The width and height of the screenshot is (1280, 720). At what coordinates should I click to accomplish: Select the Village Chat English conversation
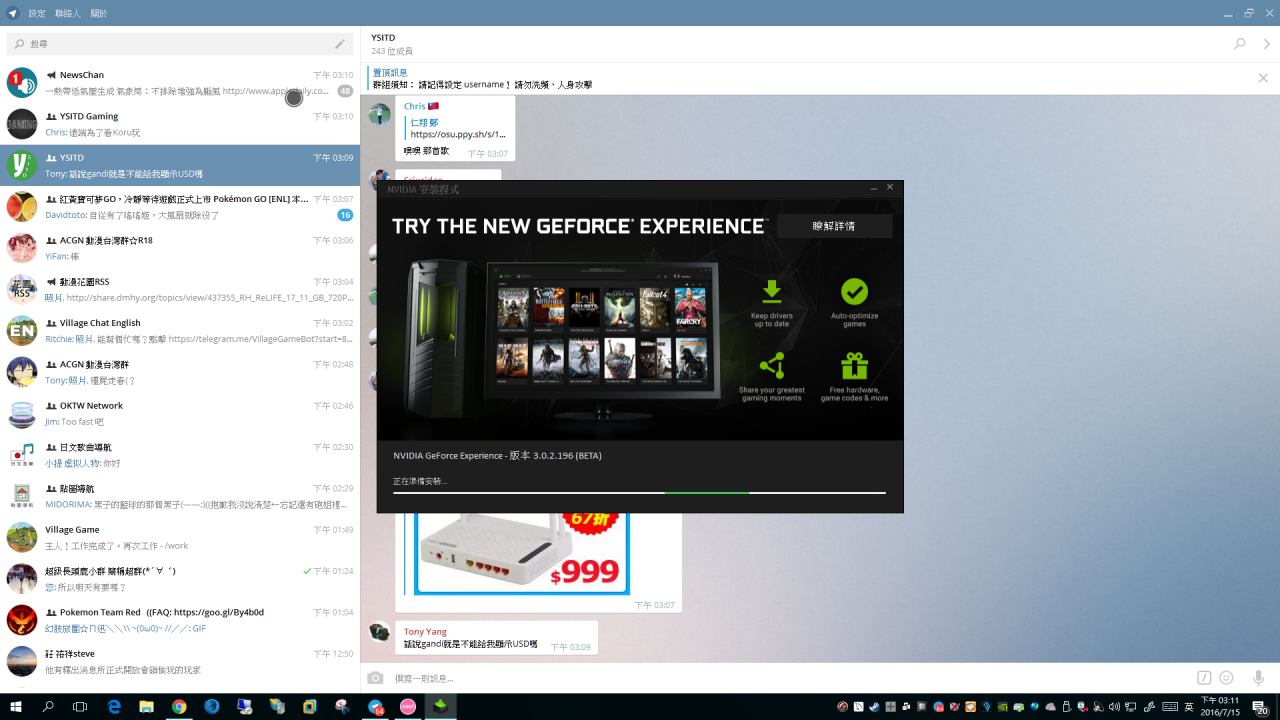click(x=180, y=331)
